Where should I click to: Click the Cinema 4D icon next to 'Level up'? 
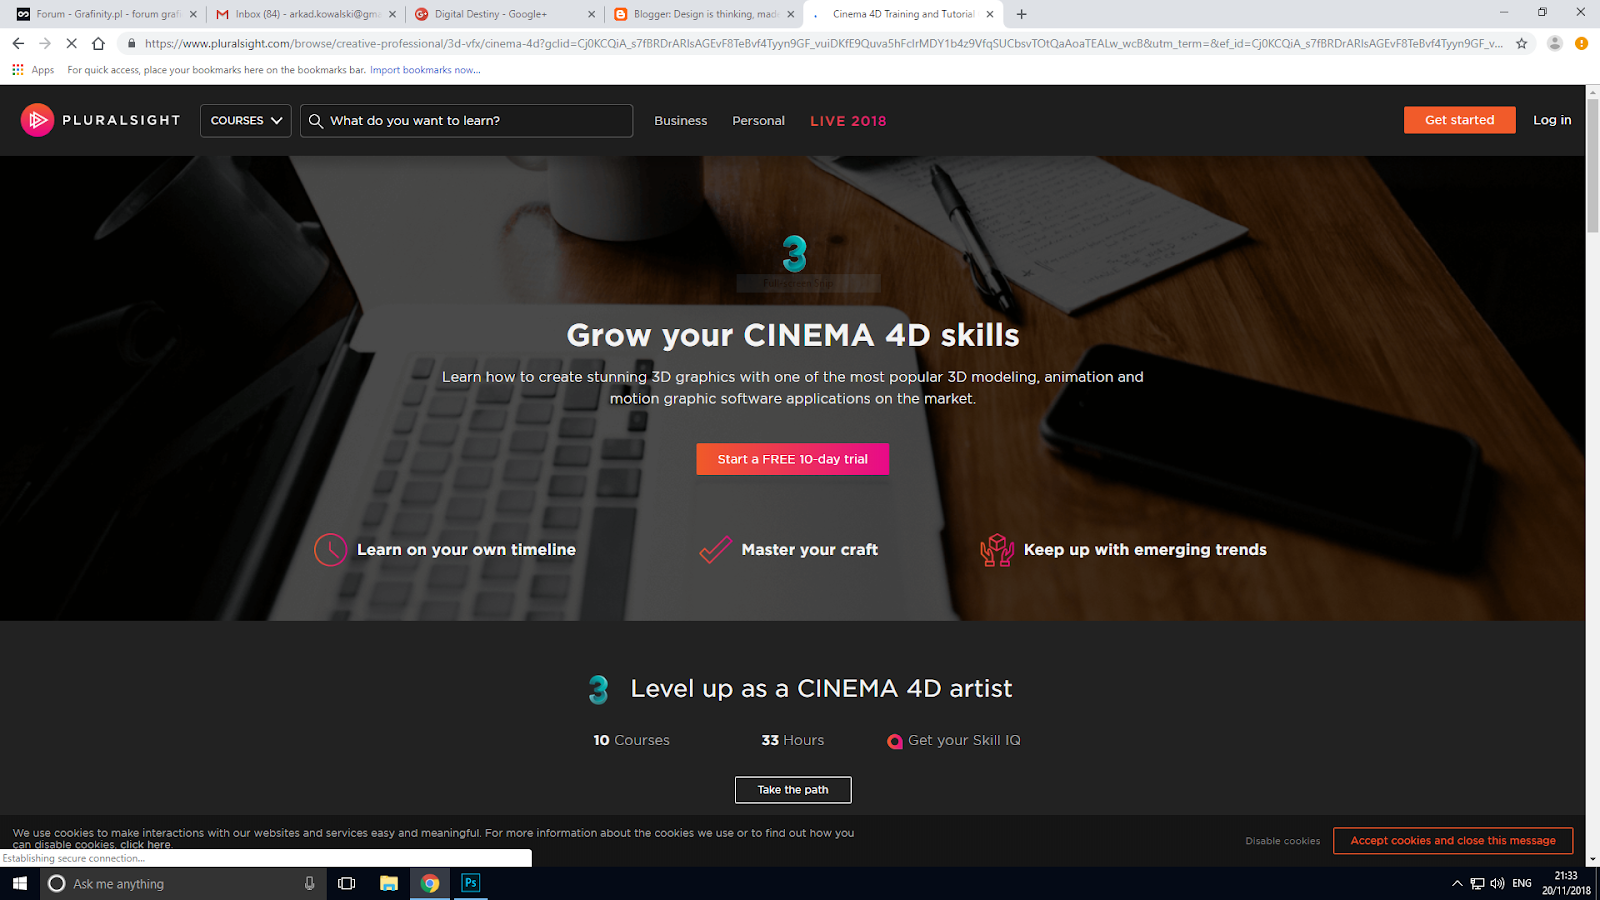pos(599,689)
